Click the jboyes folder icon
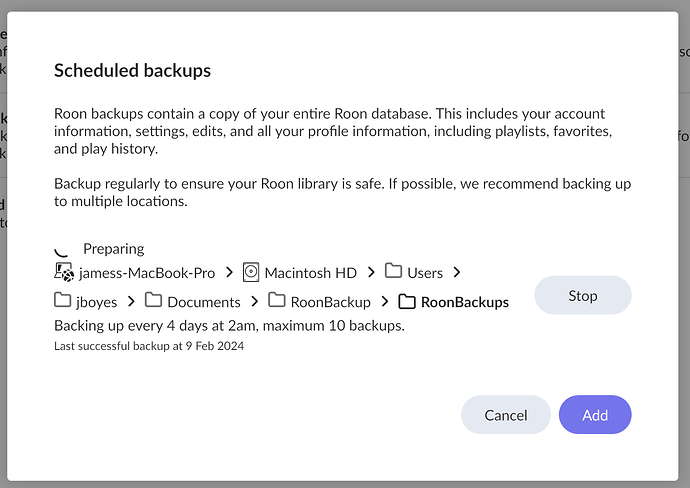This screenshot has height=488, width=690. 62,300
